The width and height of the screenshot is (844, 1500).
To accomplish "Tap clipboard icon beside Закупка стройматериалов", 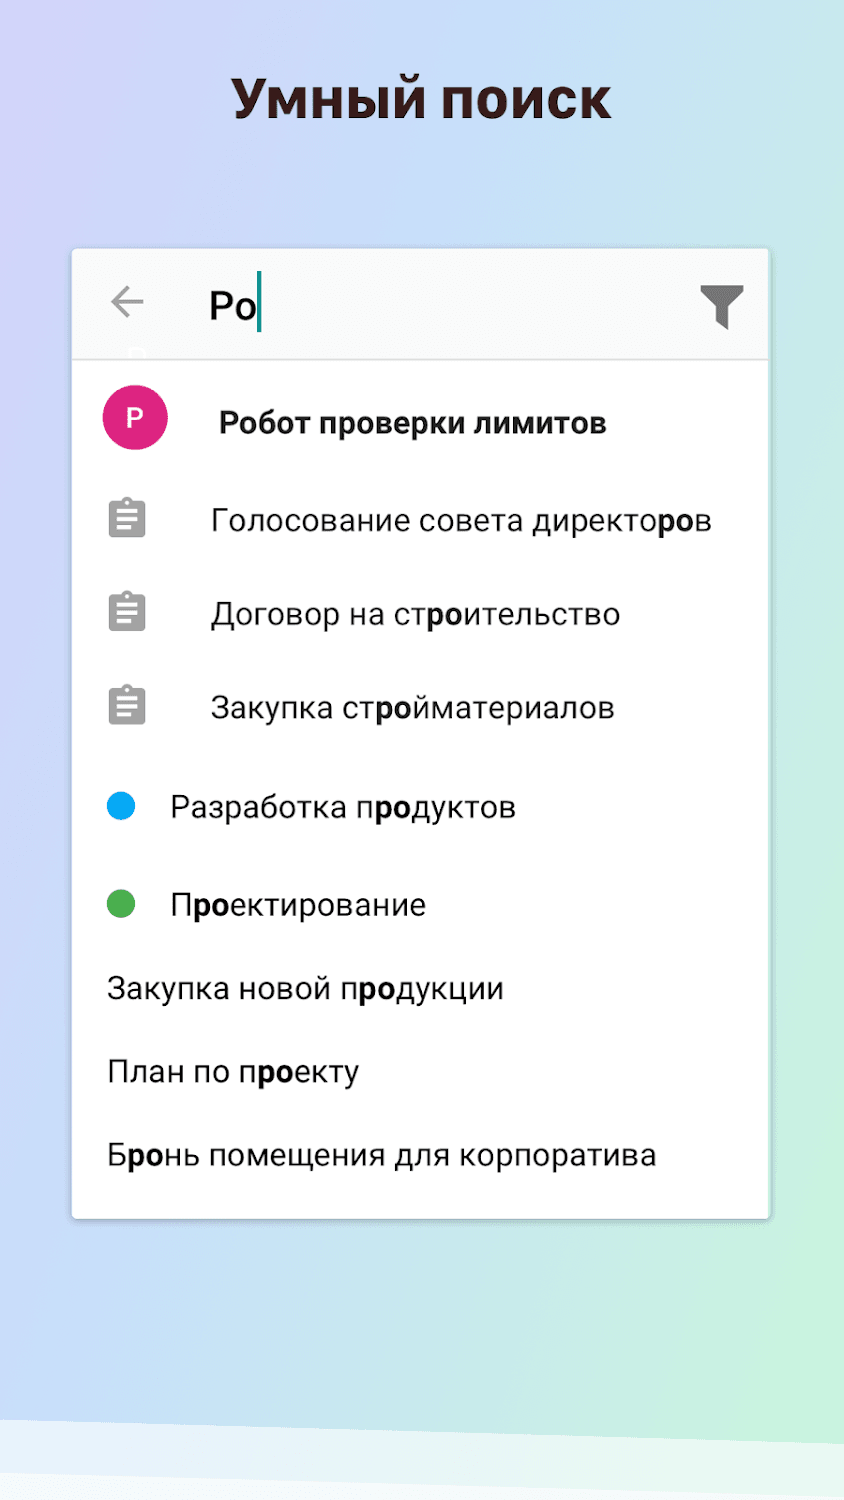I will tap(127, 706).
